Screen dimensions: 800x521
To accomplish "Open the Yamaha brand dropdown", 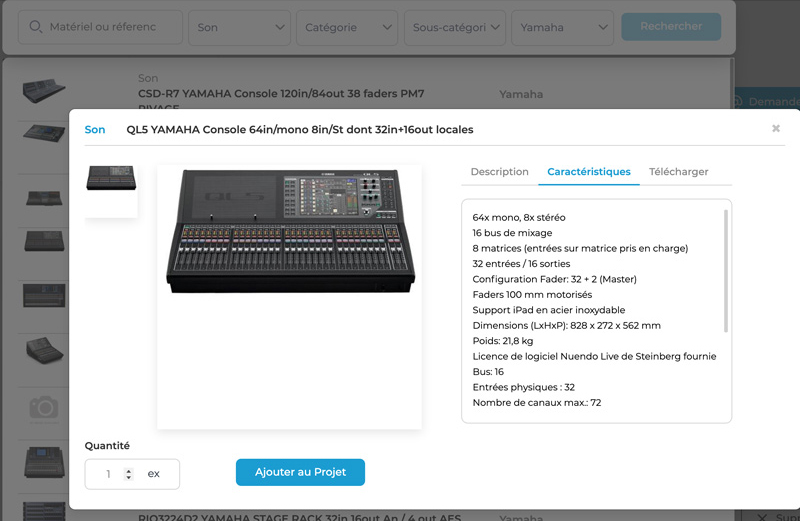I will 562,28.
